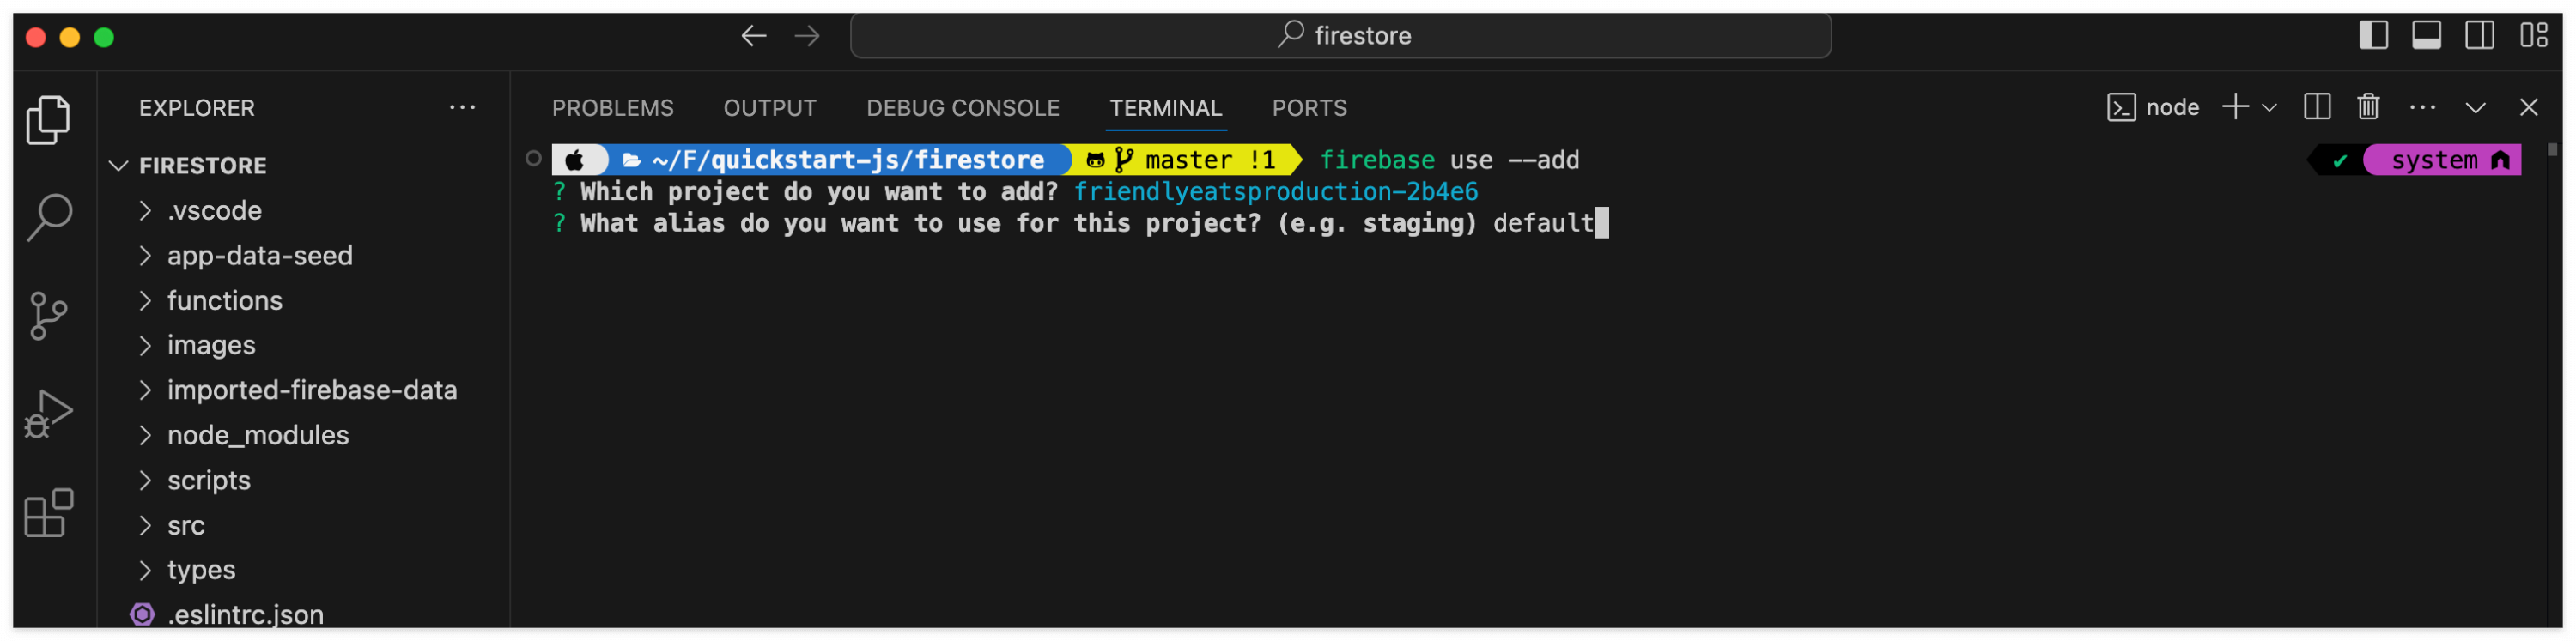Switch to the PROBLEMS tab
Viewport: 2576px width, 641px height.
point(612,107)
